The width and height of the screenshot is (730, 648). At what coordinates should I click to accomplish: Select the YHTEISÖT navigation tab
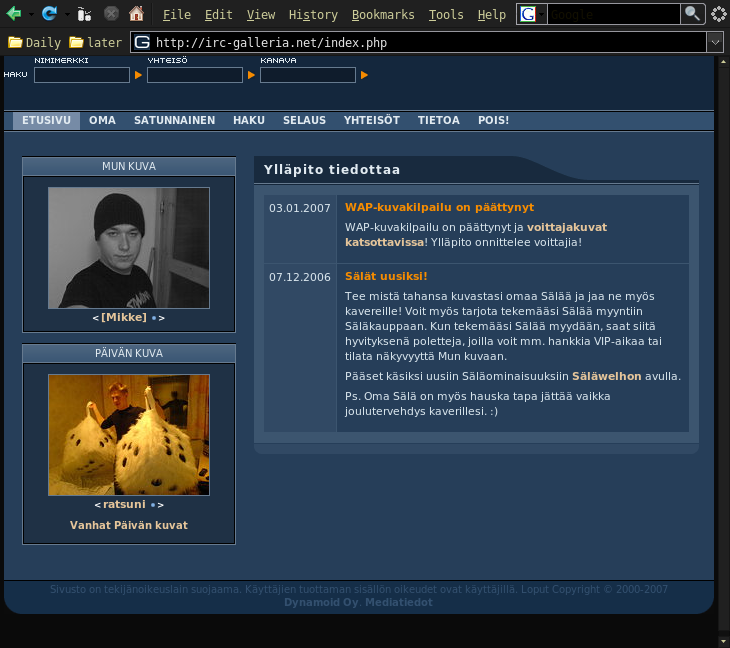pyautogui.click(x=372, y=121)
